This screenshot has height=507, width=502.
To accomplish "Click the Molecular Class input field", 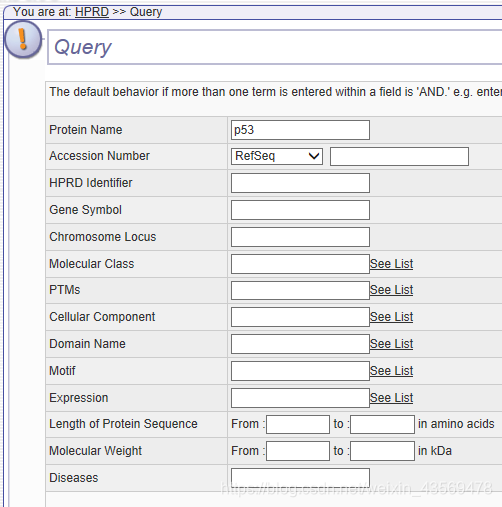I will [300, 264].
